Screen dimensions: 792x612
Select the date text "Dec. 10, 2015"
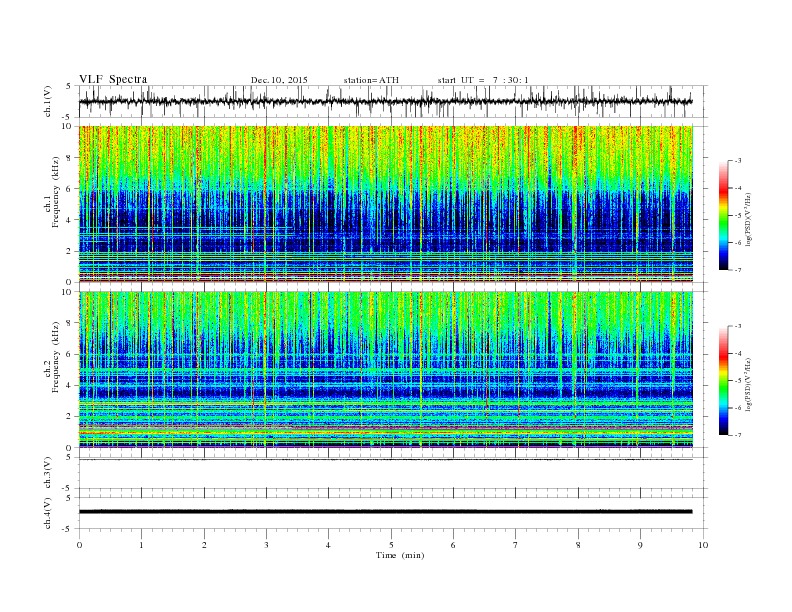click(279, 80)
